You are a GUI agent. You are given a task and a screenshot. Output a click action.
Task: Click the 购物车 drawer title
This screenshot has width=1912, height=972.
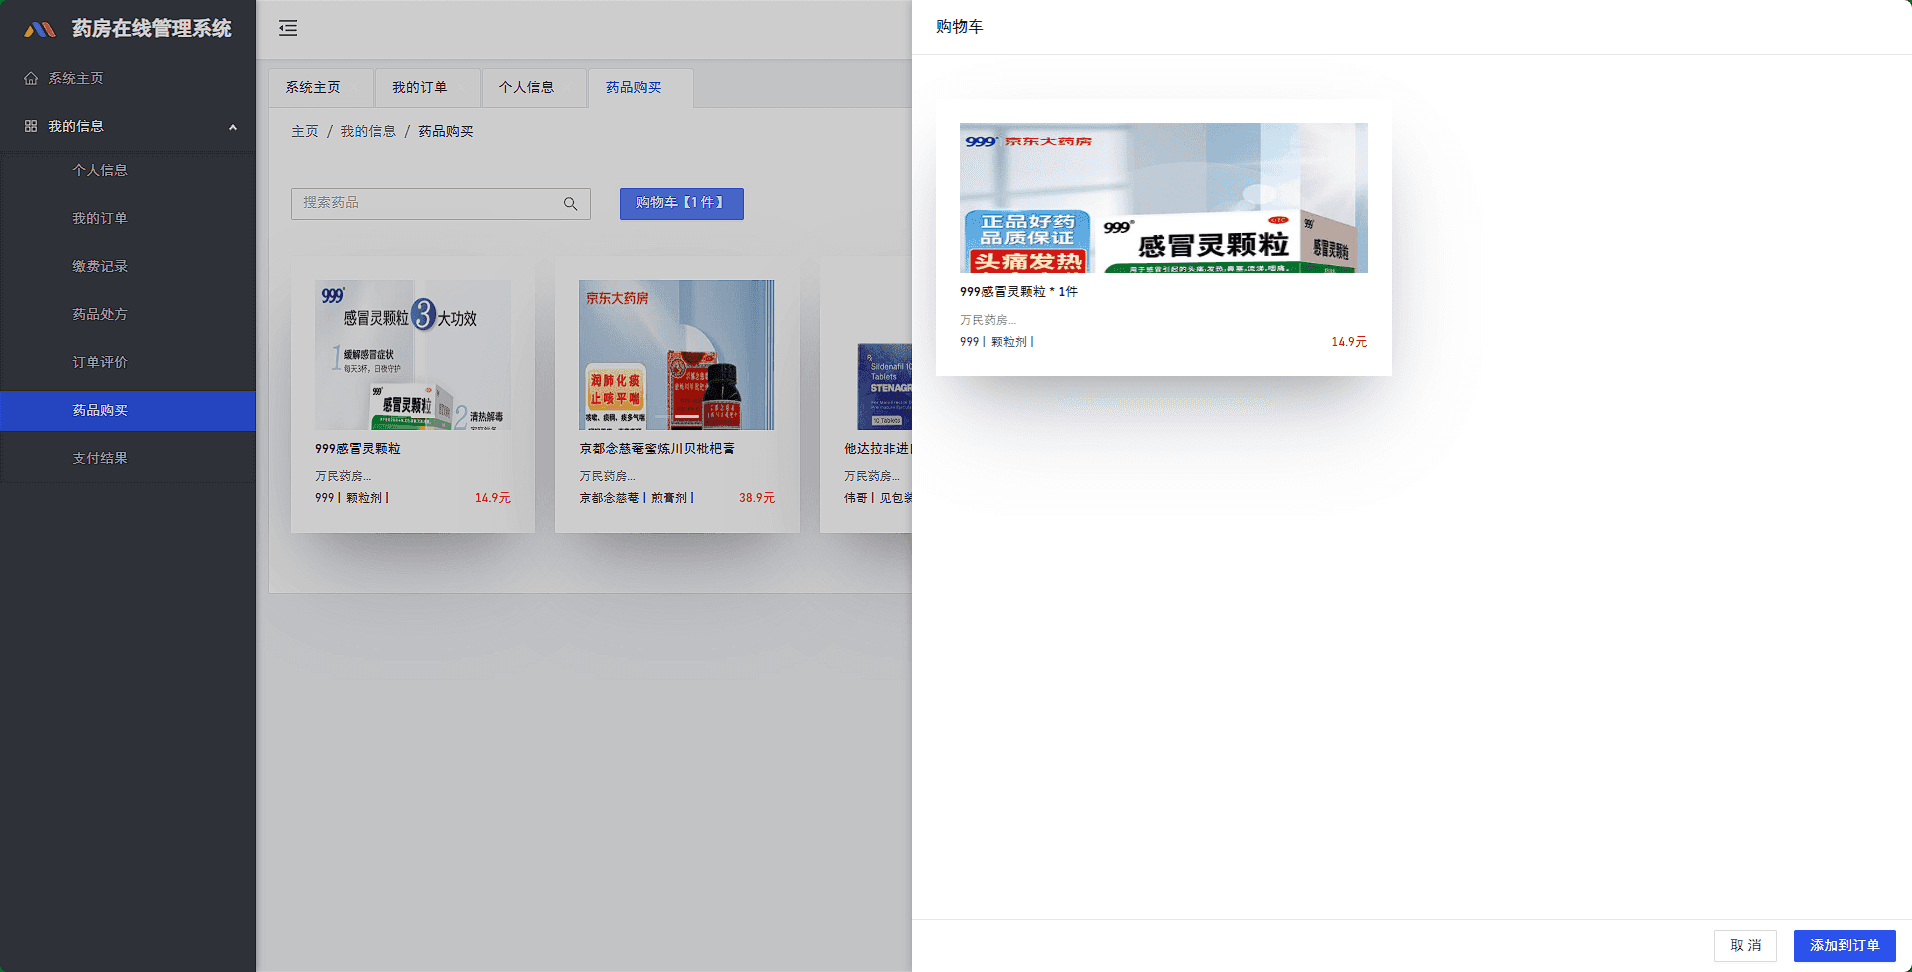pyautogui.click(x=960, y=27)
